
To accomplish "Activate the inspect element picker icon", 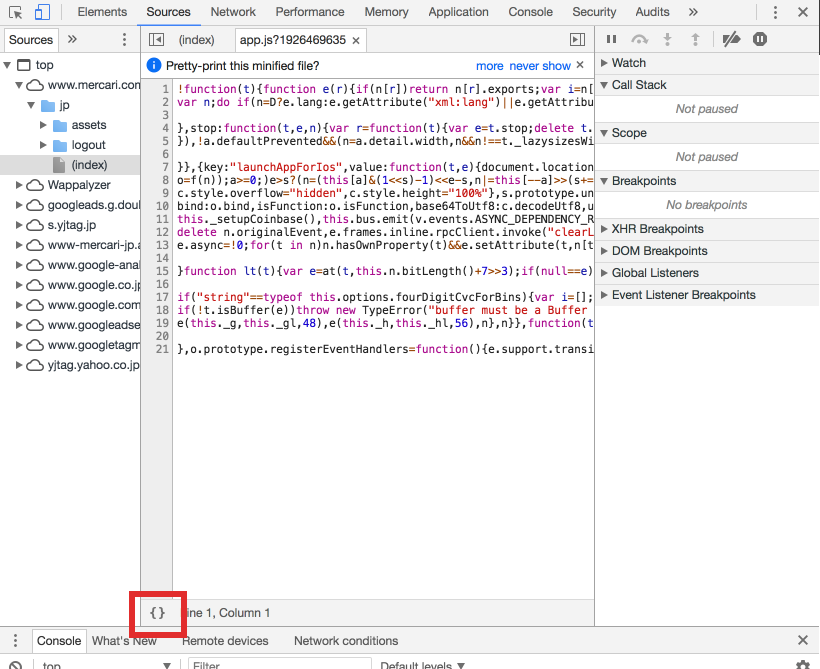I will 15,12.
